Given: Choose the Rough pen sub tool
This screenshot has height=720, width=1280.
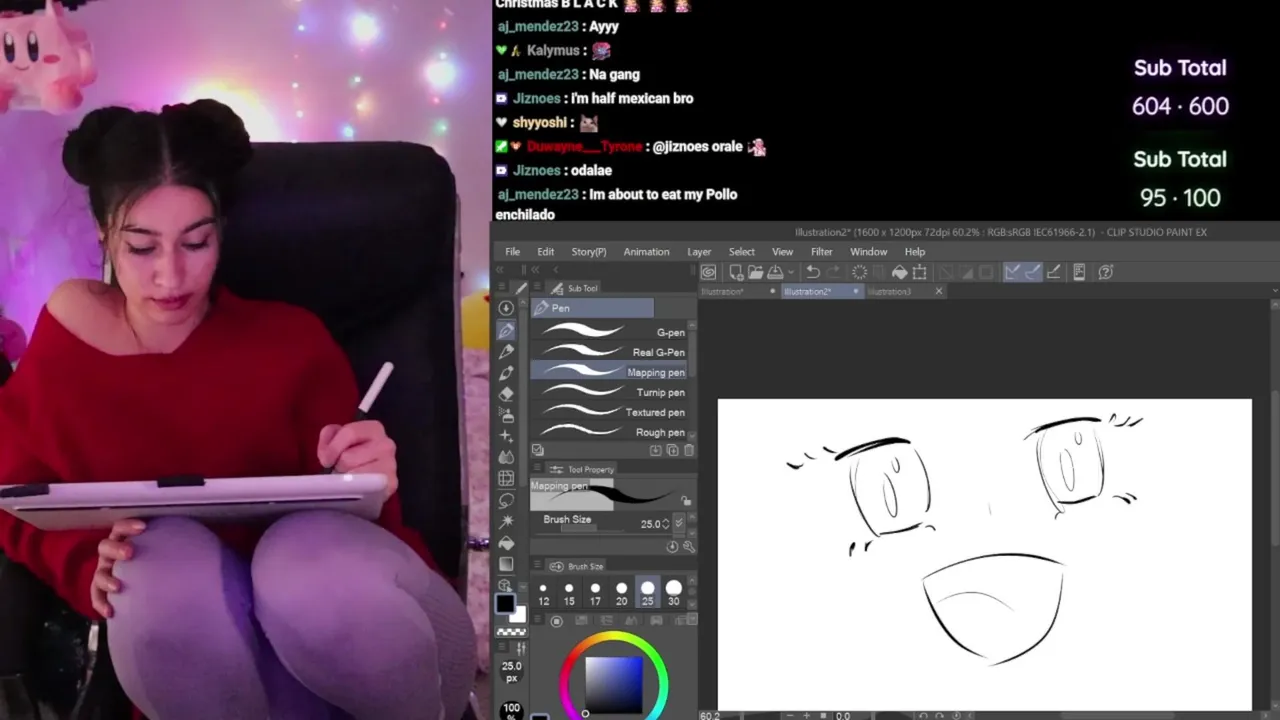Looking at the screenshot, I should tap(610, 432).
